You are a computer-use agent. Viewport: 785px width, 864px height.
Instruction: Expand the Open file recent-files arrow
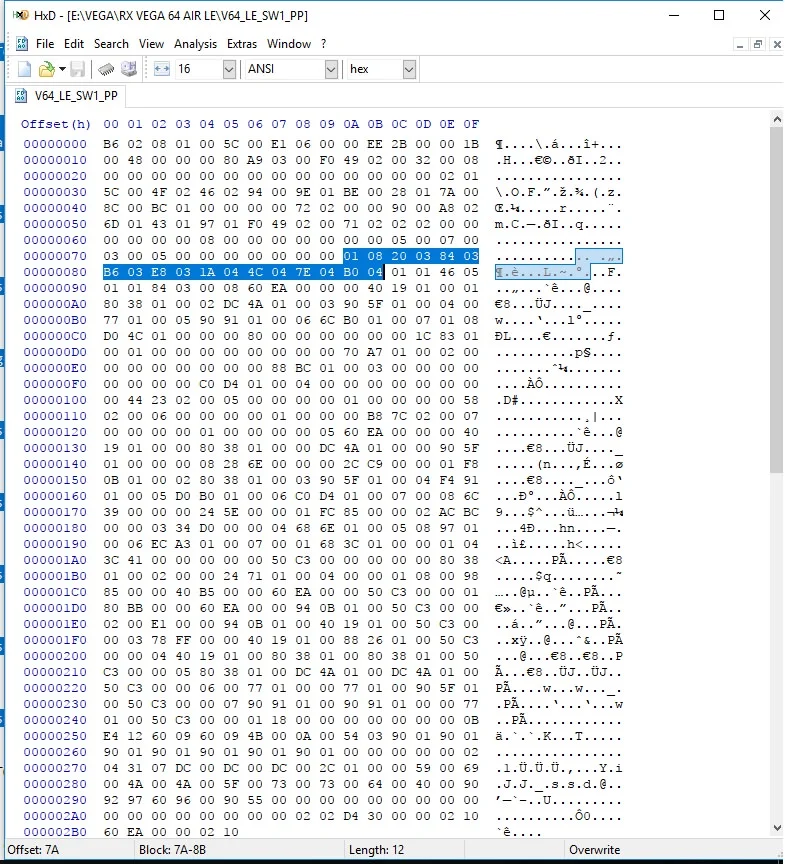click(62, 69)
